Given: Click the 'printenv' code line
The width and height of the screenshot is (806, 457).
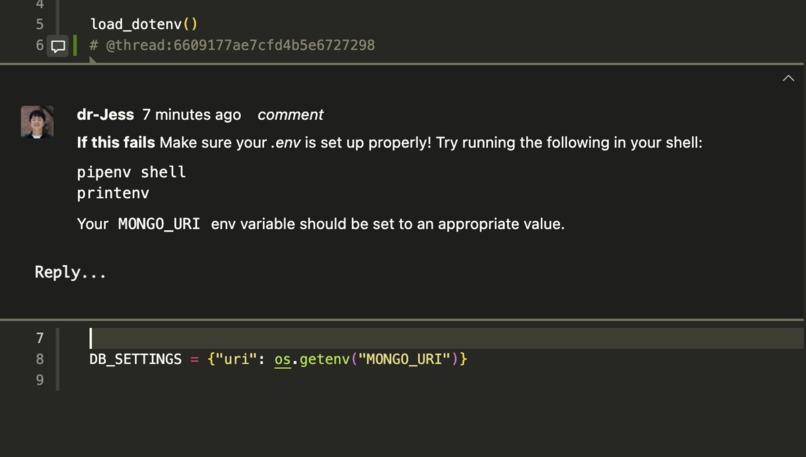Looking at the screenshot, I should click(113, 193).
